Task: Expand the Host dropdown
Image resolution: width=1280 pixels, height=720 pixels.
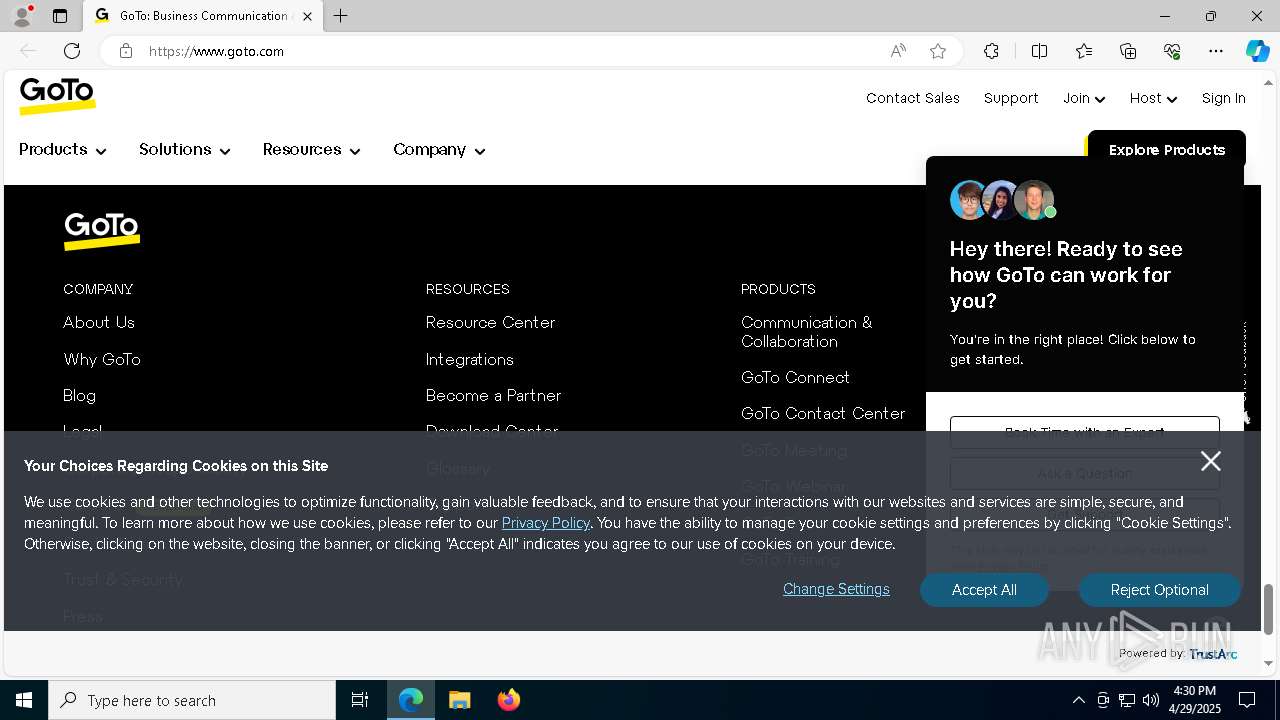Action: (1153, 98)
